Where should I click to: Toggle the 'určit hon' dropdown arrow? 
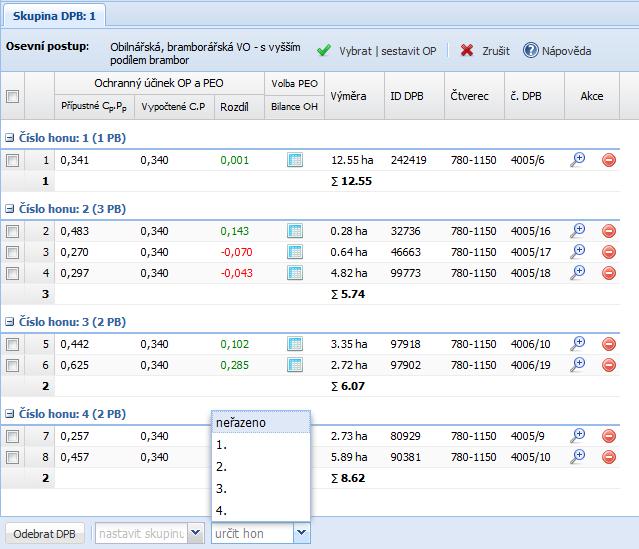click(x=302, y=533)
